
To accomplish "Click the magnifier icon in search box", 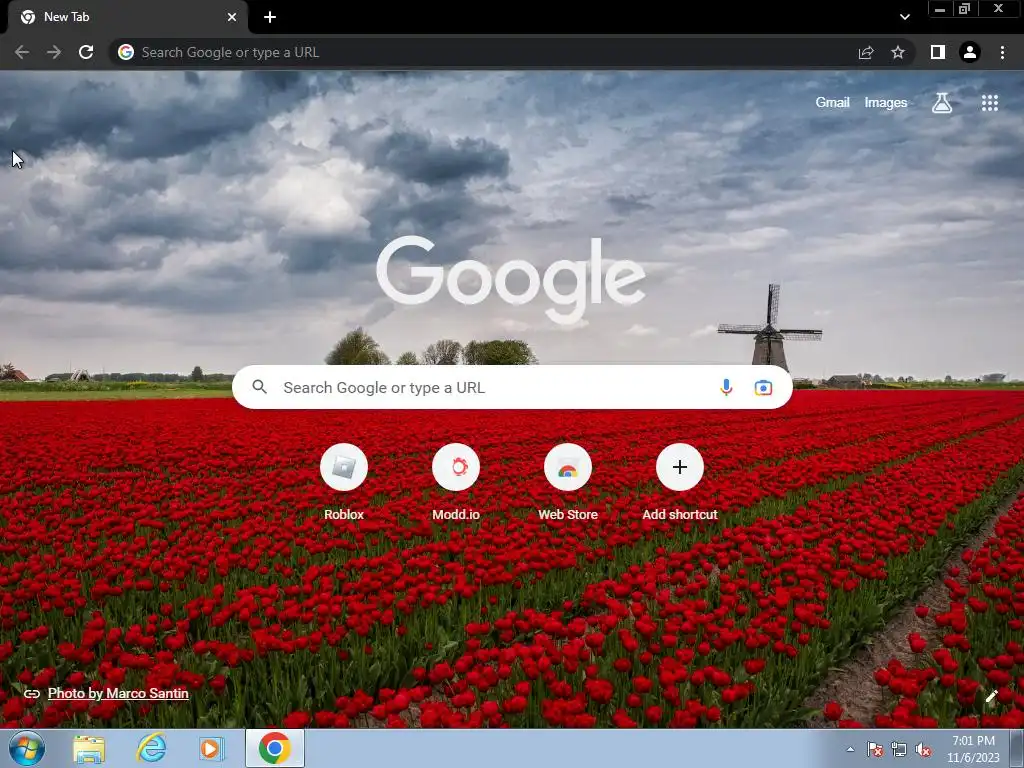I will point(260,387).
